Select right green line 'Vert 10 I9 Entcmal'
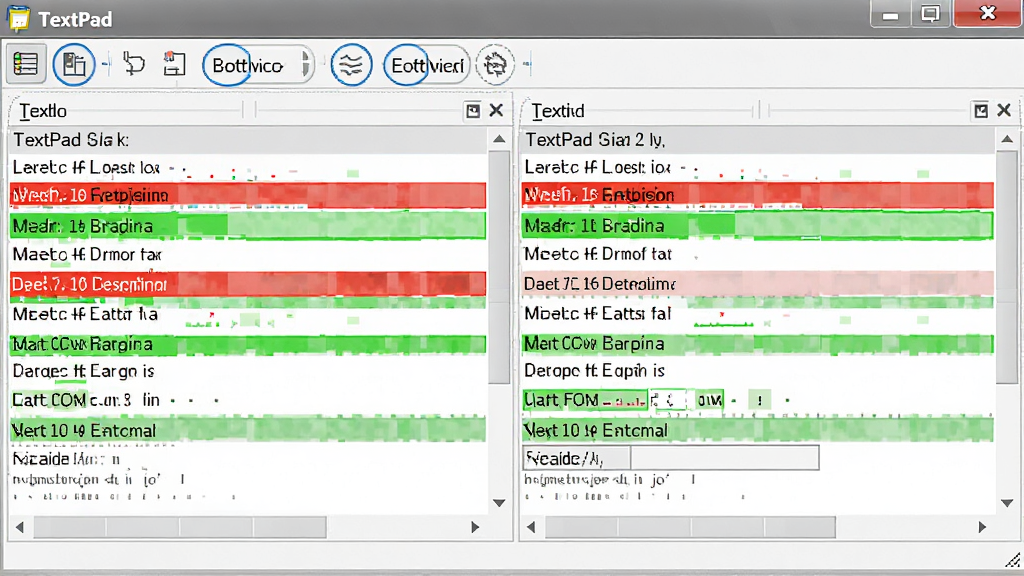The height and width of the screenshot is (576, 1024). pyautogui.click(x=758, y=430)
